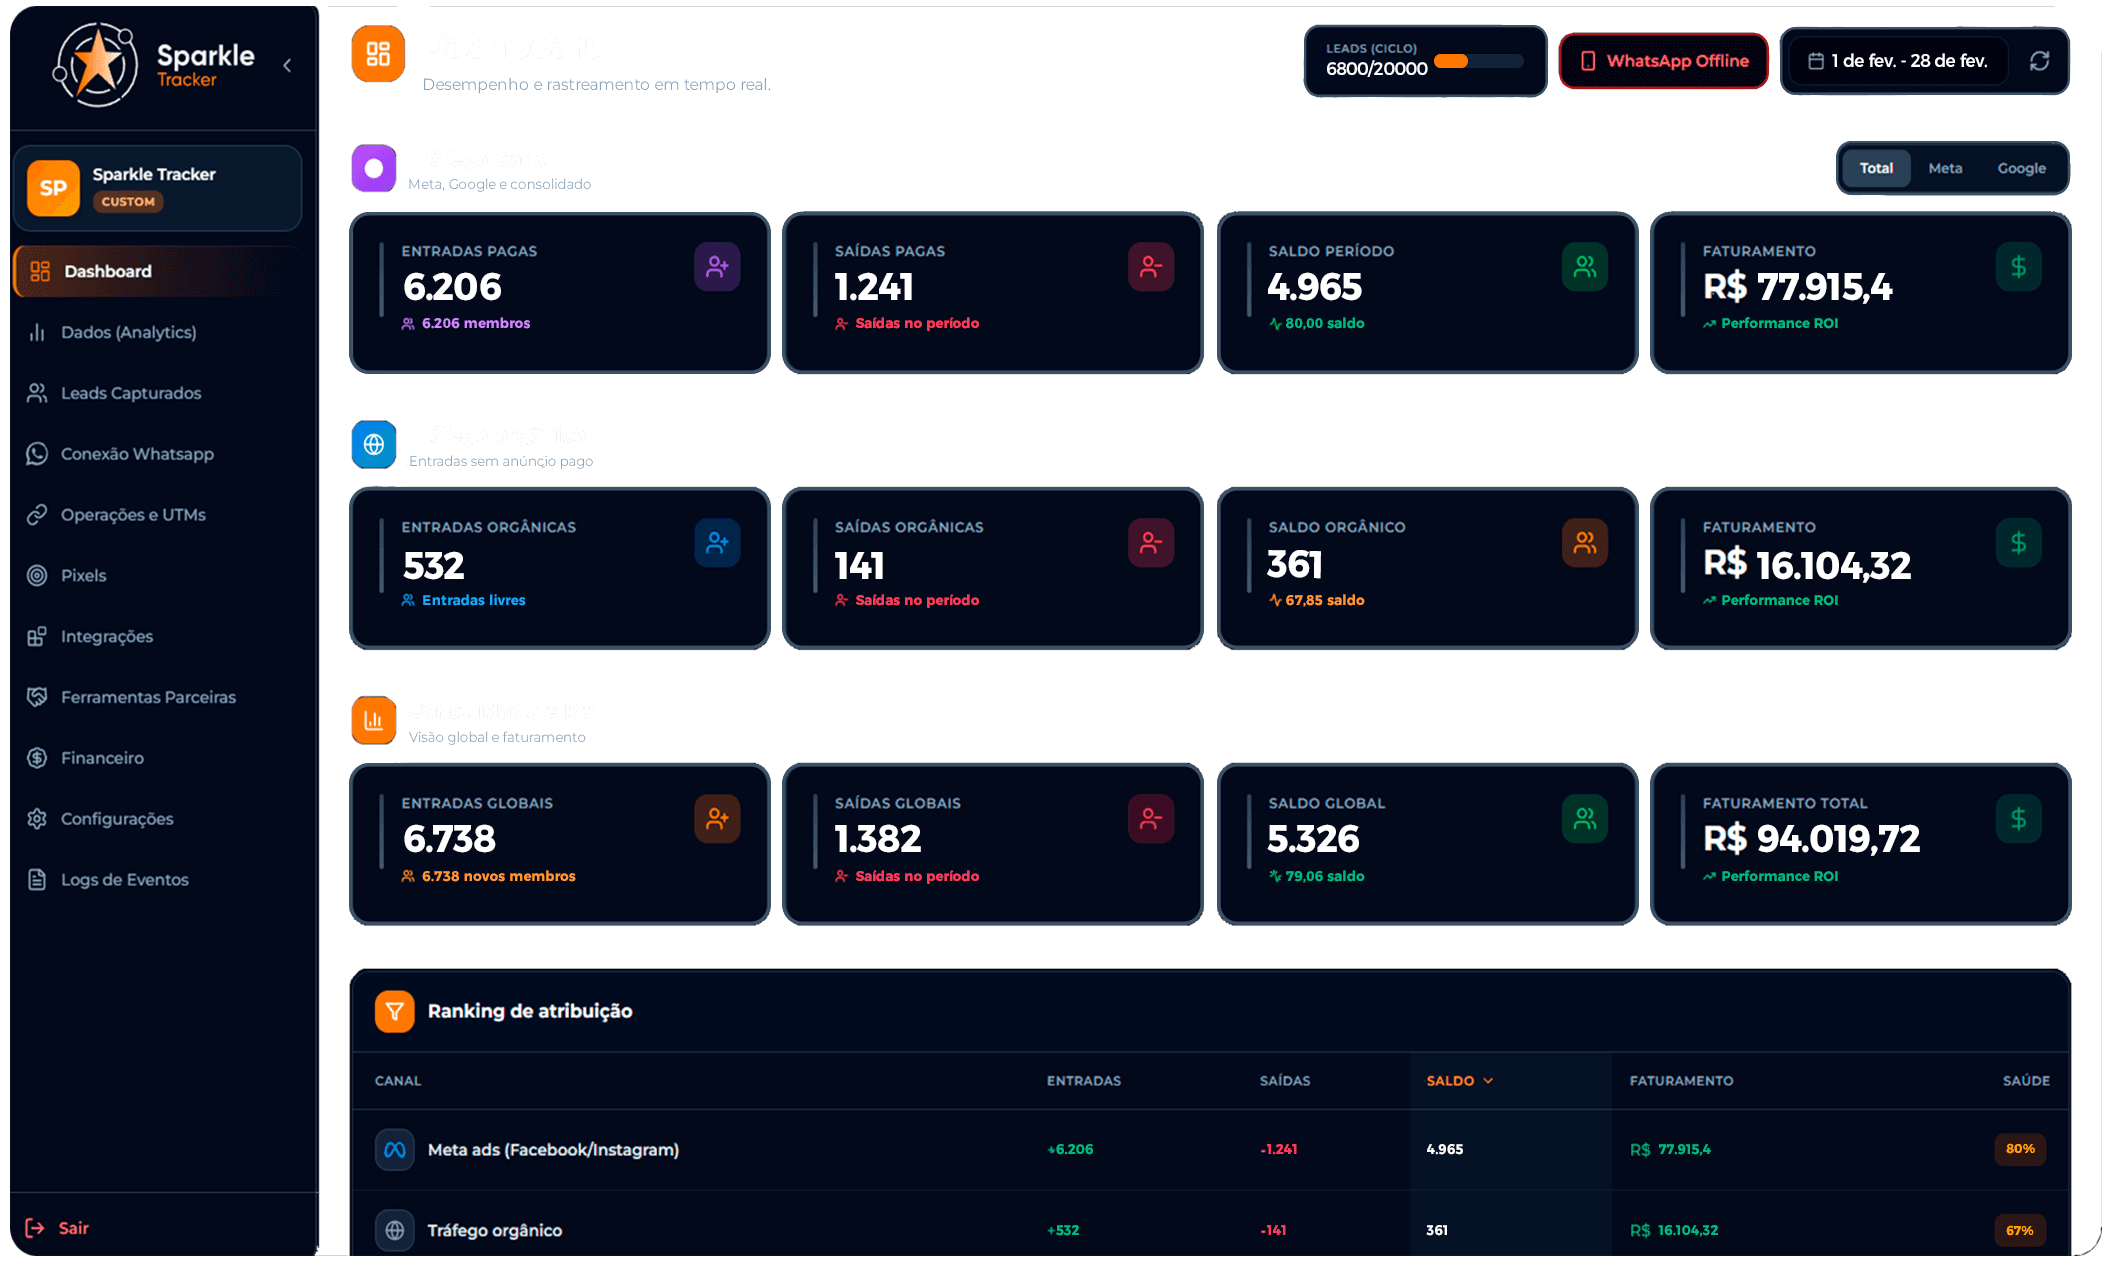Screen dimensions: 2112x1262
Task: Go to Conexão Whatsapp page
Action: click(137, 454)
